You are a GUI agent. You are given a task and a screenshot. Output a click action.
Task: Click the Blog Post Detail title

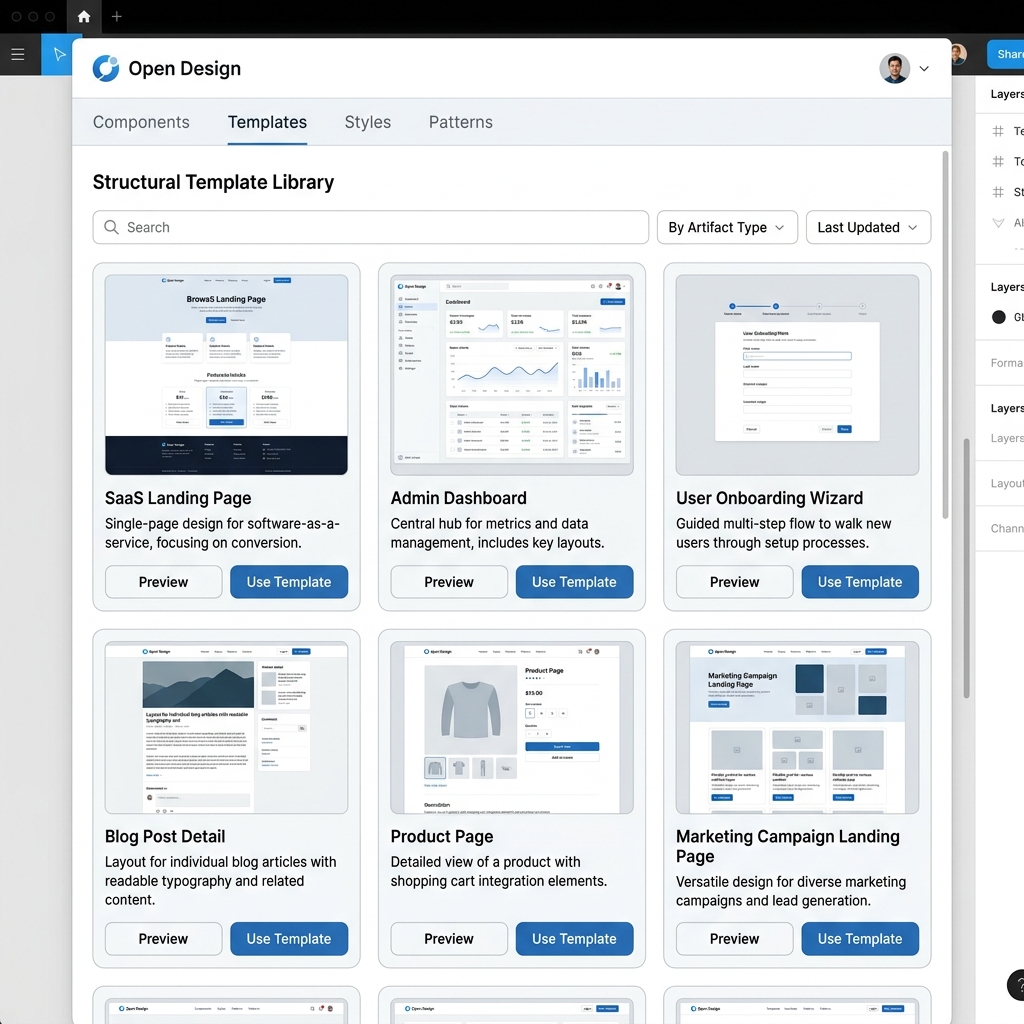[165, 836]
